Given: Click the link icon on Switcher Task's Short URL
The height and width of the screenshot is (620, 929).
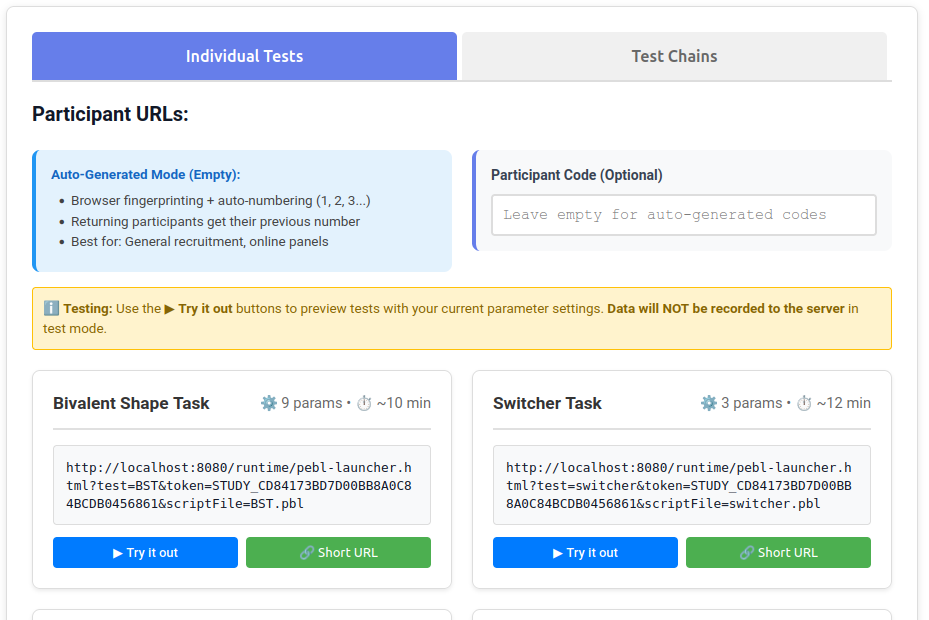Looking at the screenshot, I should tap(746, 552).
